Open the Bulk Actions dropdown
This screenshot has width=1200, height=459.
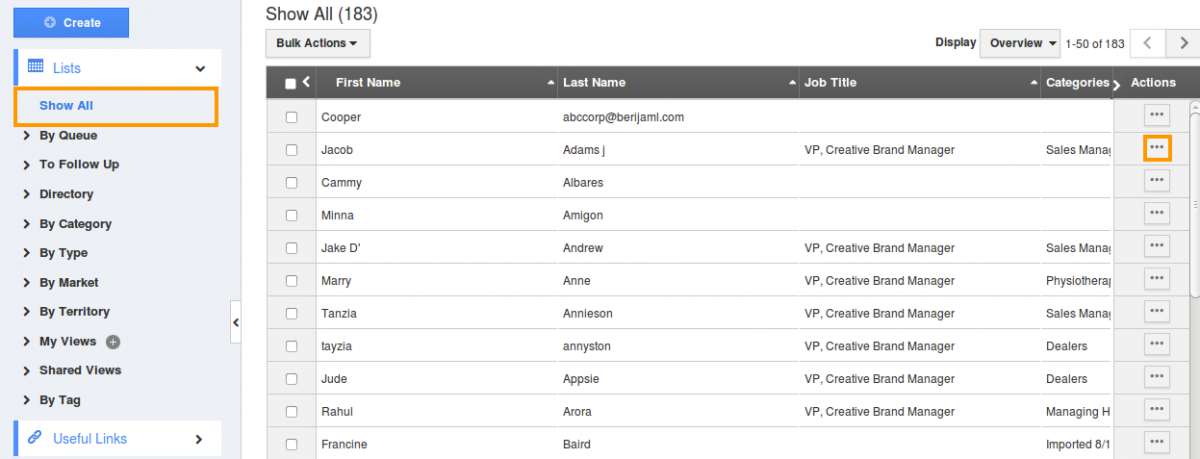coord(317,43)
